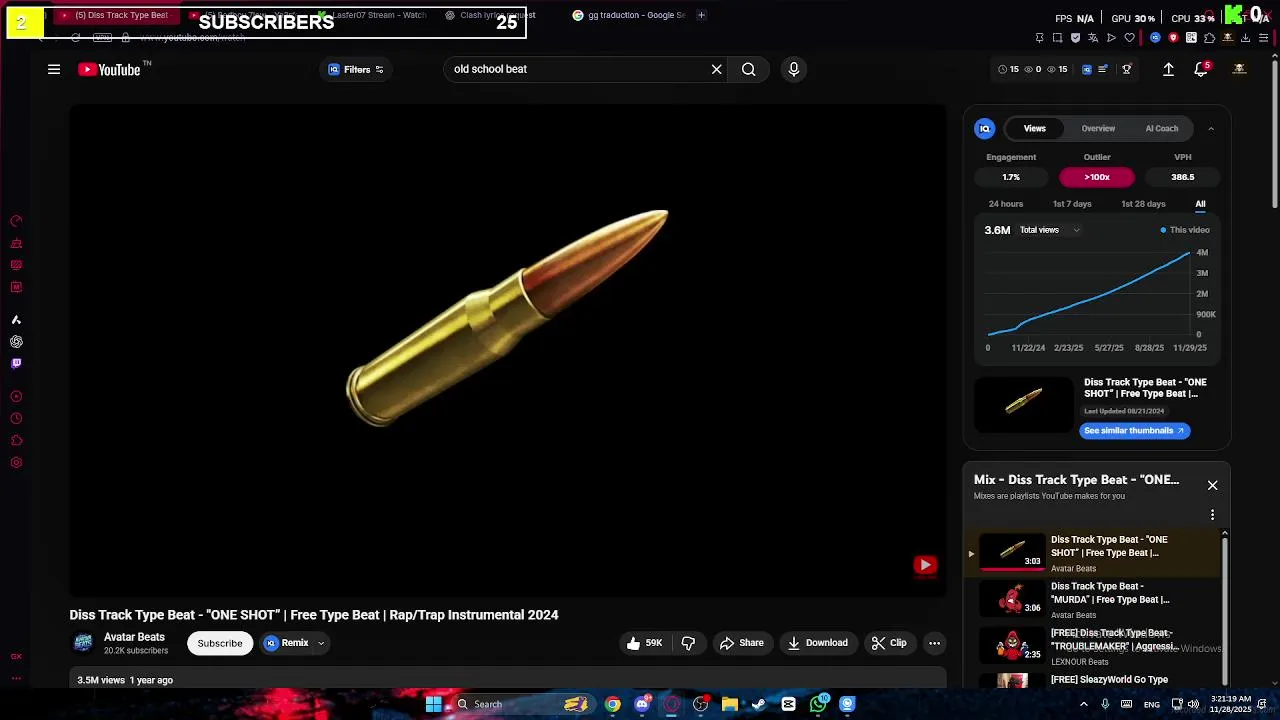Switch to the Diss Track Type Beat browser tab
1280x720 pixels.
tap(116, 15)
